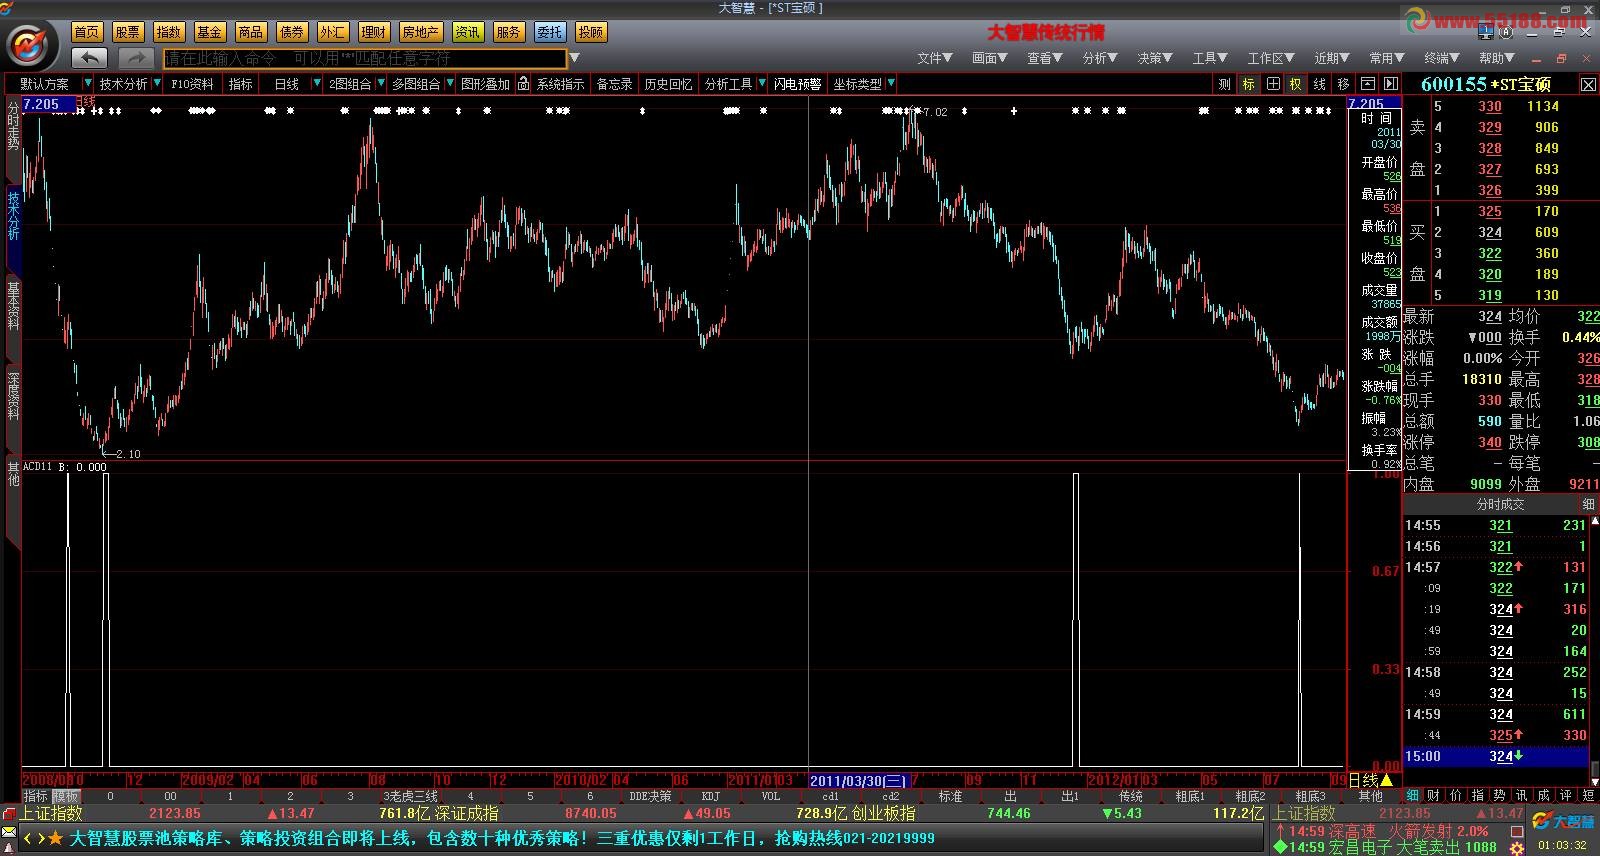Click the round Dazhihui logo icon
This screenshot has width=1600, height=856.
[x=30, y=45]
